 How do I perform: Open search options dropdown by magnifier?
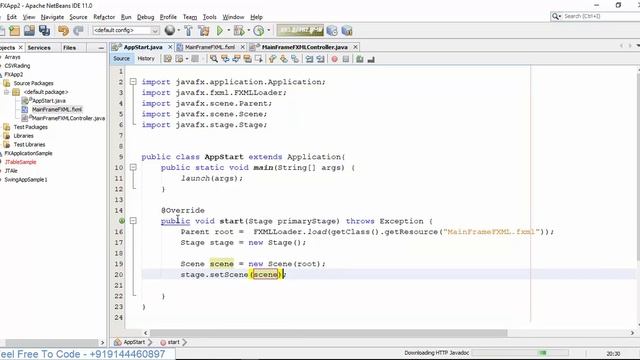[x=556, y=16]
